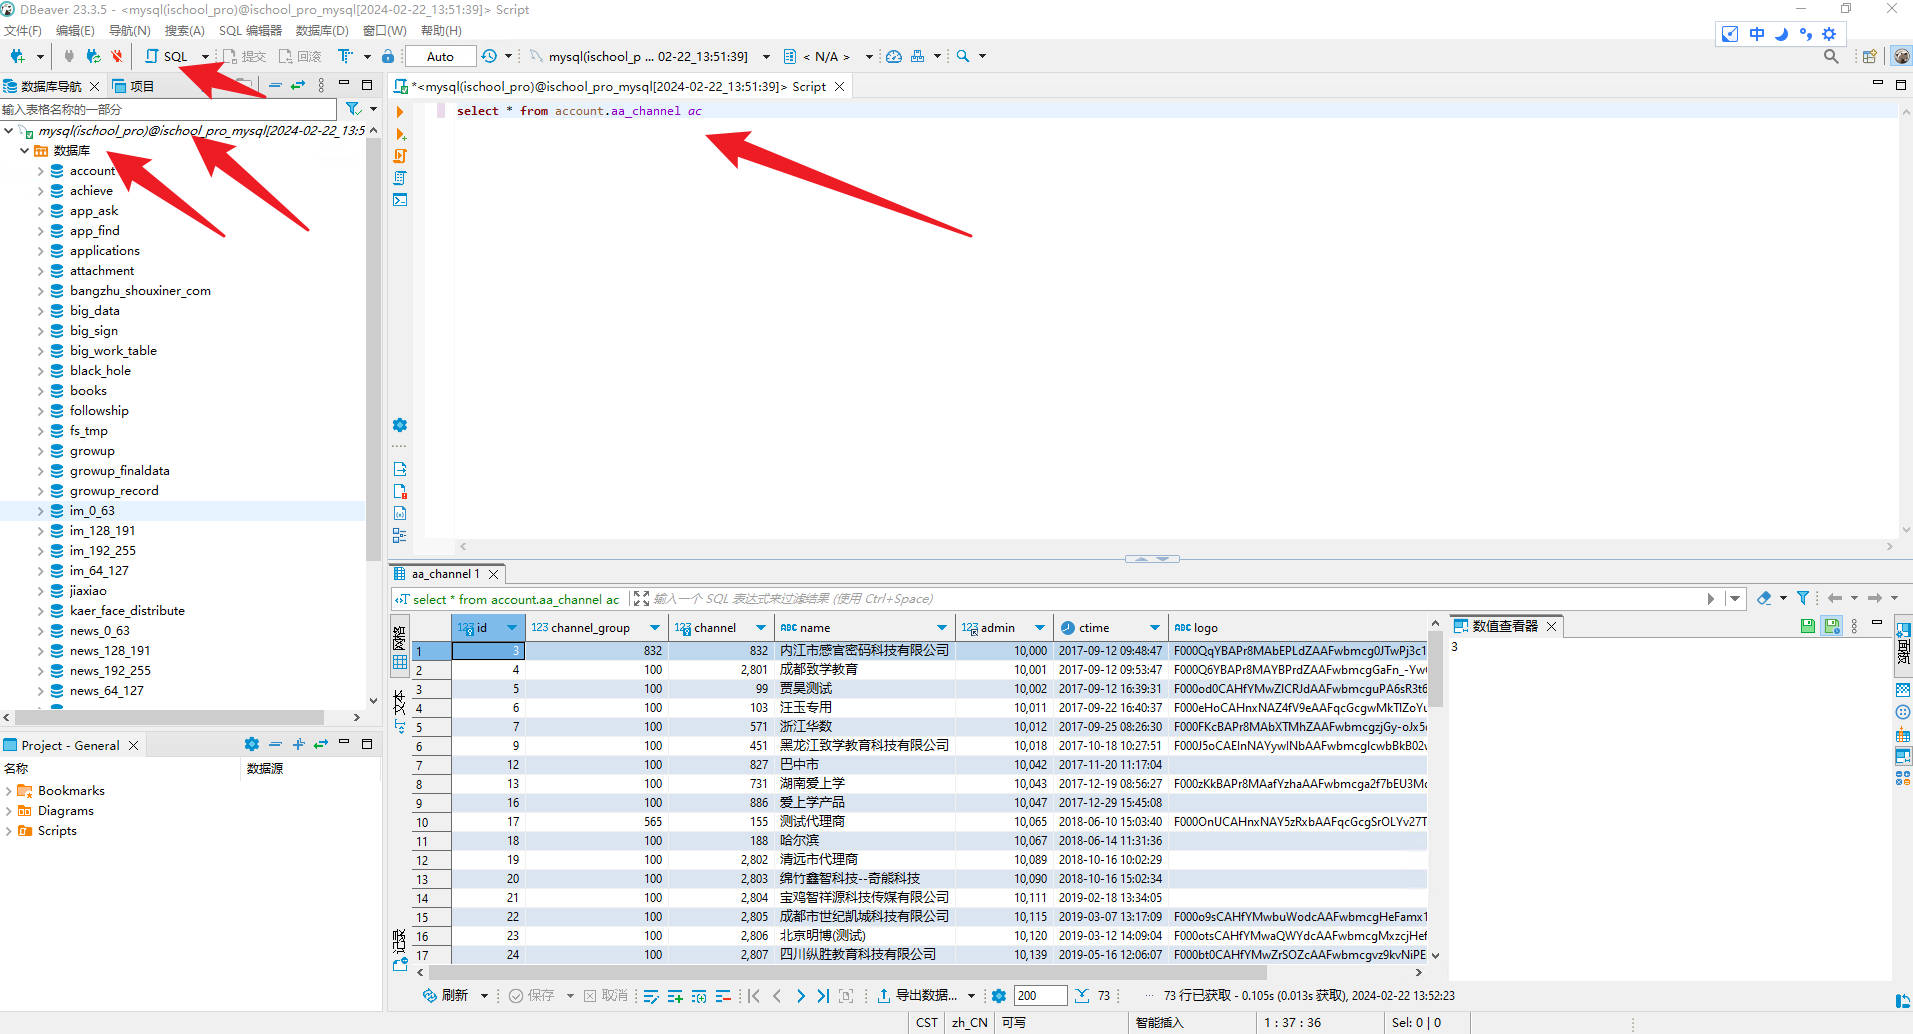Toggle link with editor in database navigator
This screenshot has width=1913, height=1034.
297,86
